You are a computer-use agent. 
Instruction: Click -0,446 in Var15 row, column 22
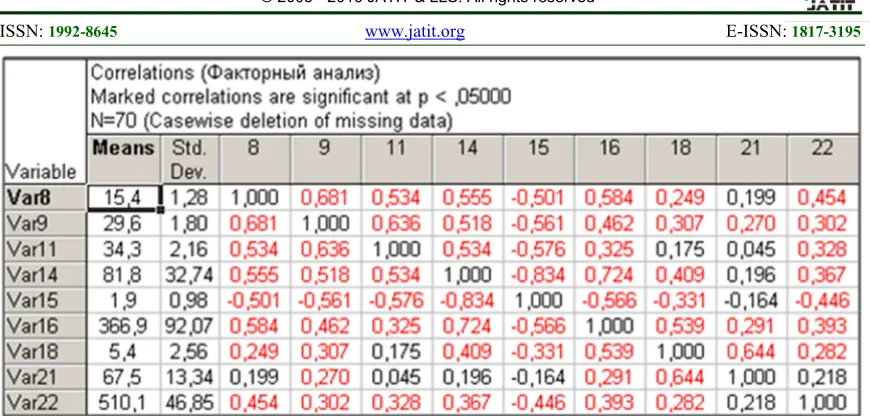pyautogui.click(x=822, y=300)
